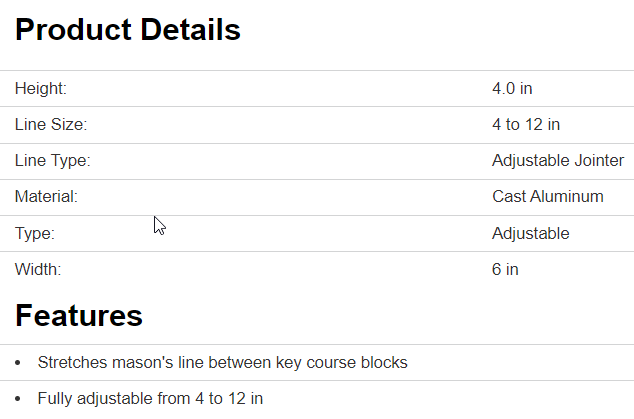Click the bullet before 'Stretches mason's line'

(19, 363)
